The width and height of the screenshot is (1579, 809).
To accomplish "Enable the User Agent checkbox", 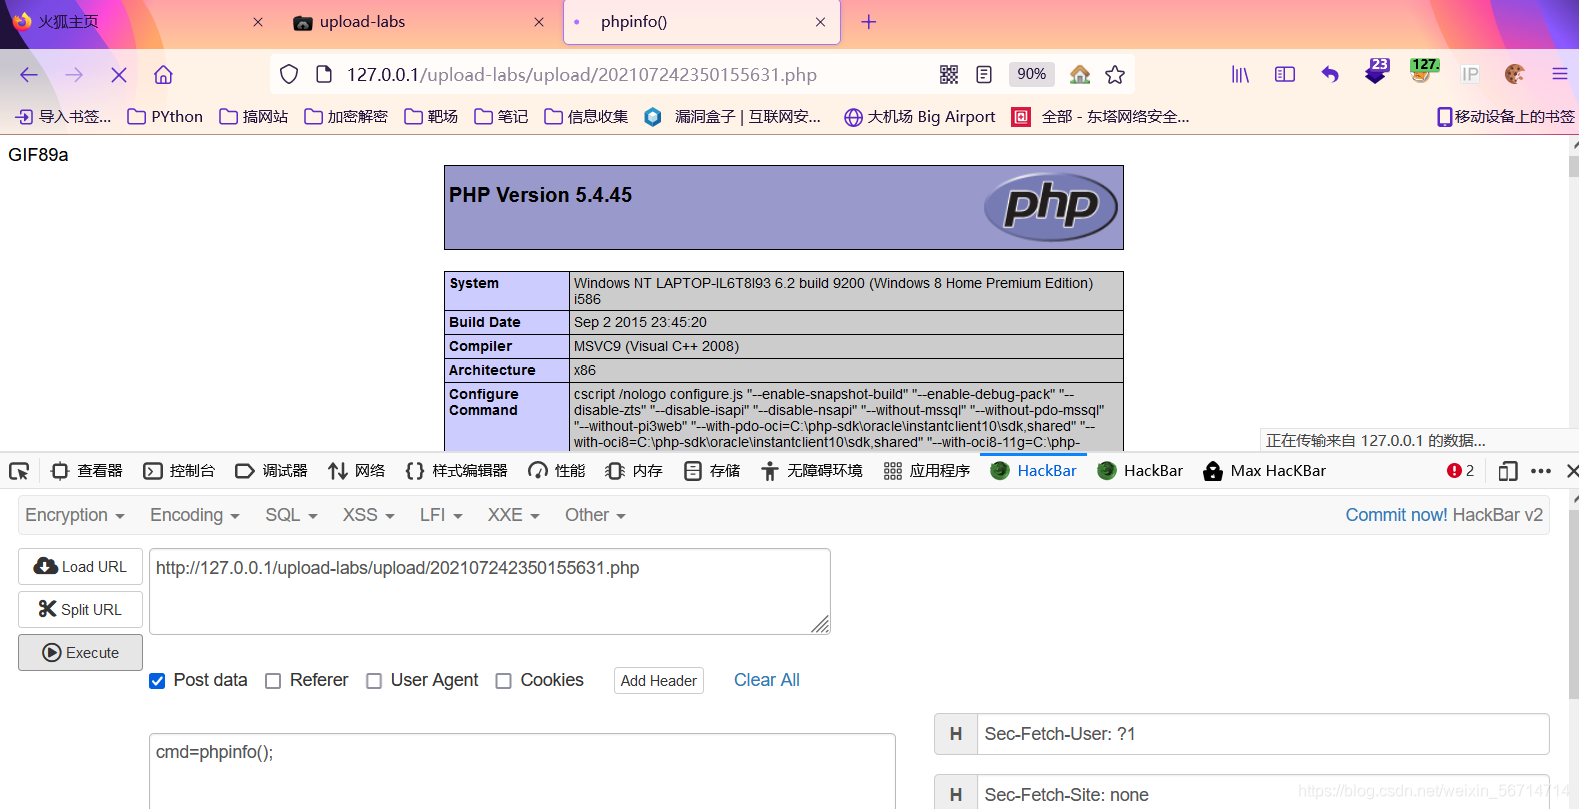I will click(374, 681).
